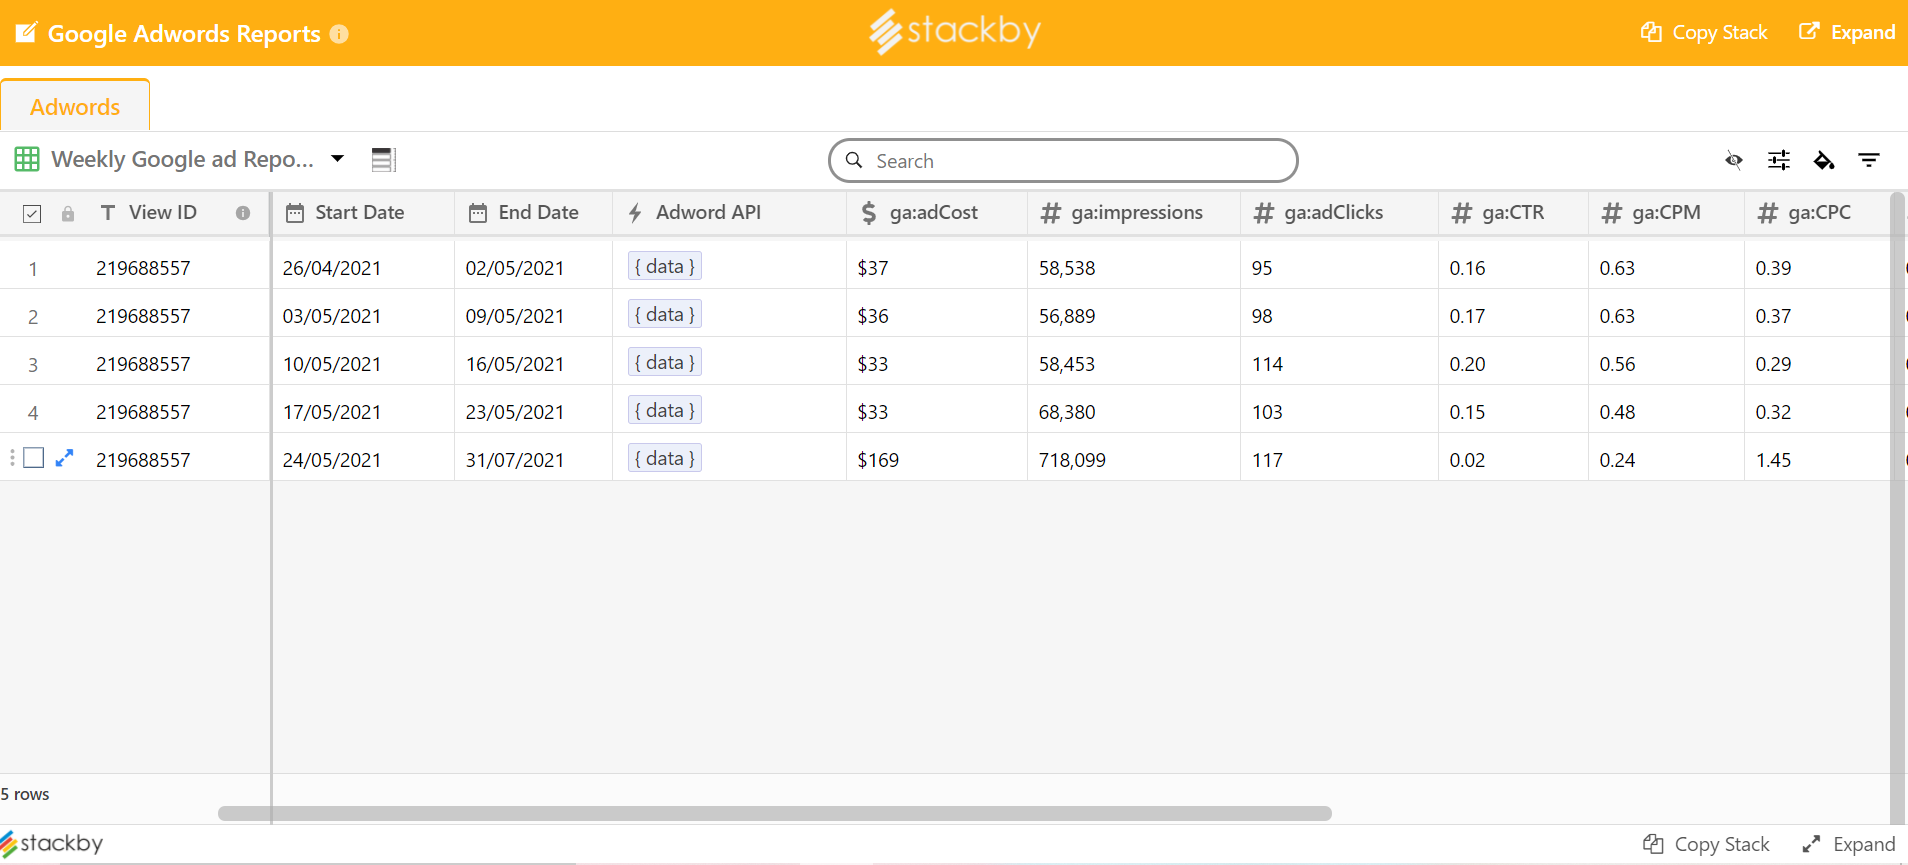
Task: Click the magnifying glass search icon
Action: pos(854,160)
